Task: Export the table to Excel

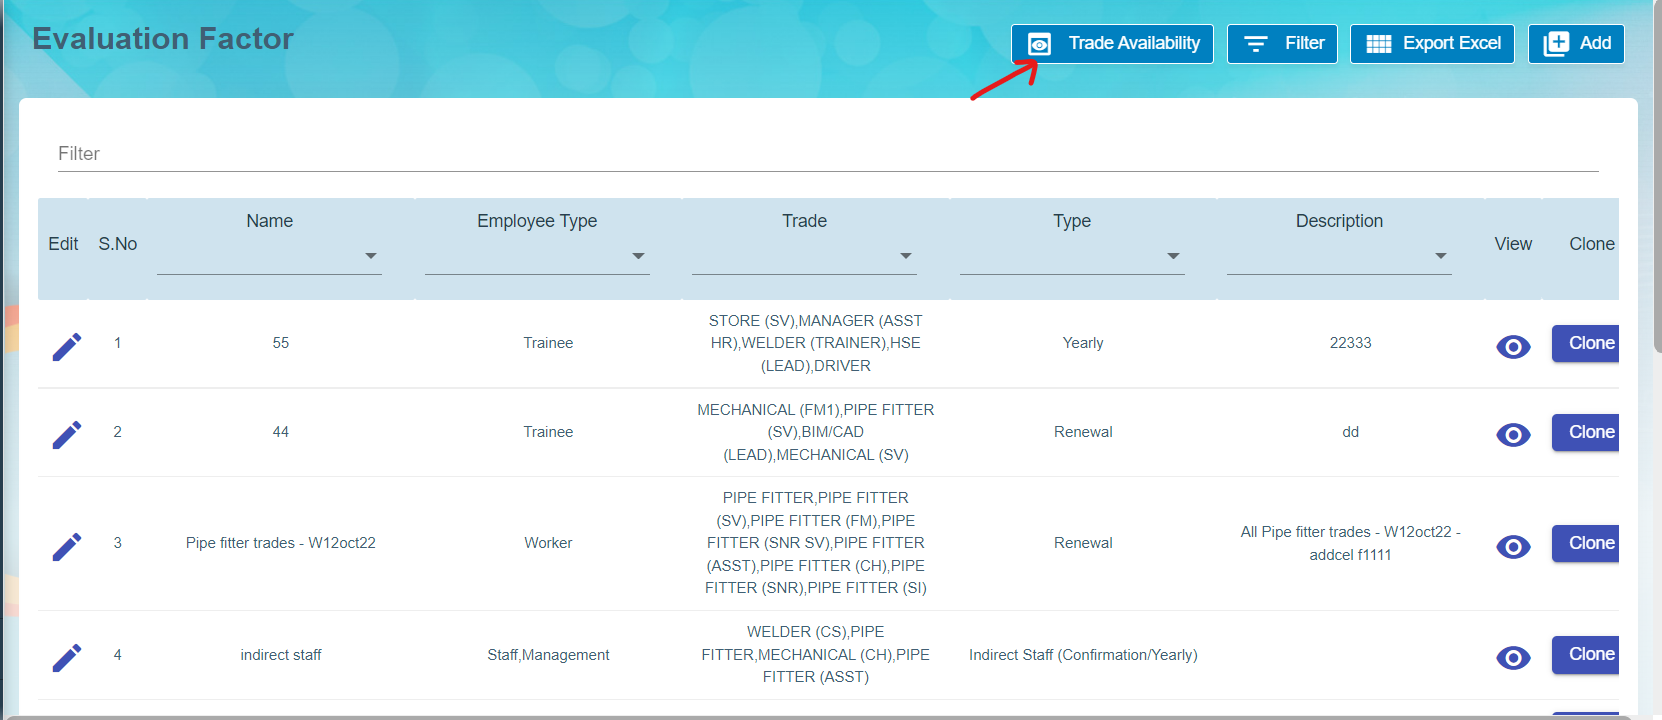Action: pos(1432,44)
